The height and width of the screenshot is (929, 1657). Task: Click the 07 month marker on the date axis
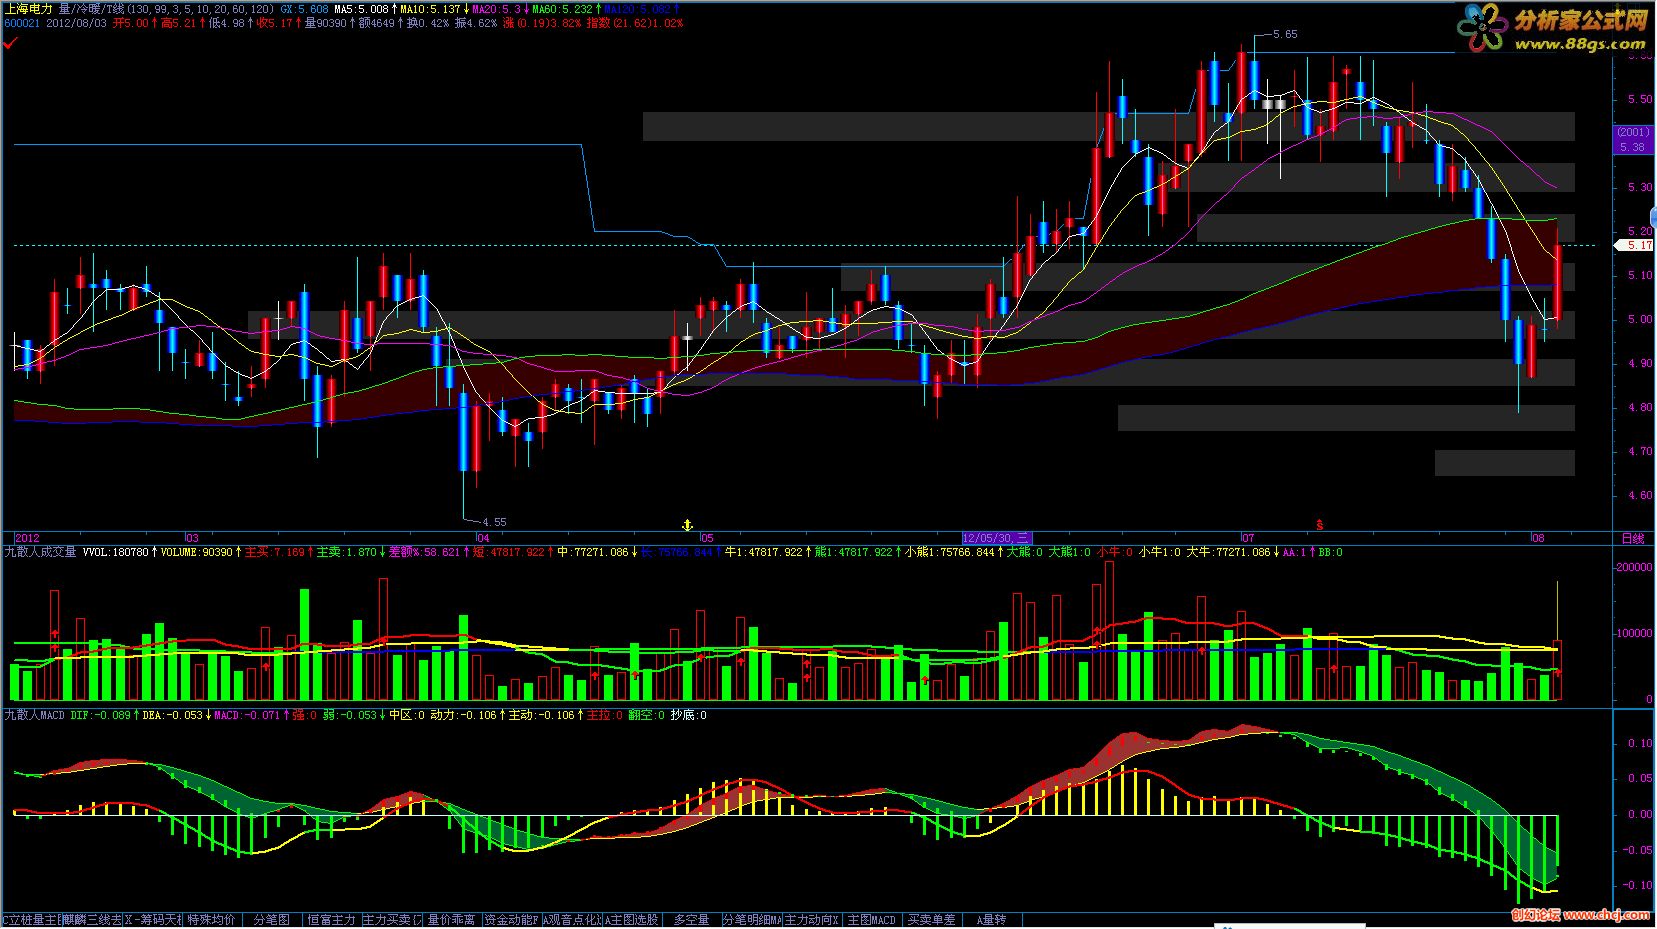1247,538
